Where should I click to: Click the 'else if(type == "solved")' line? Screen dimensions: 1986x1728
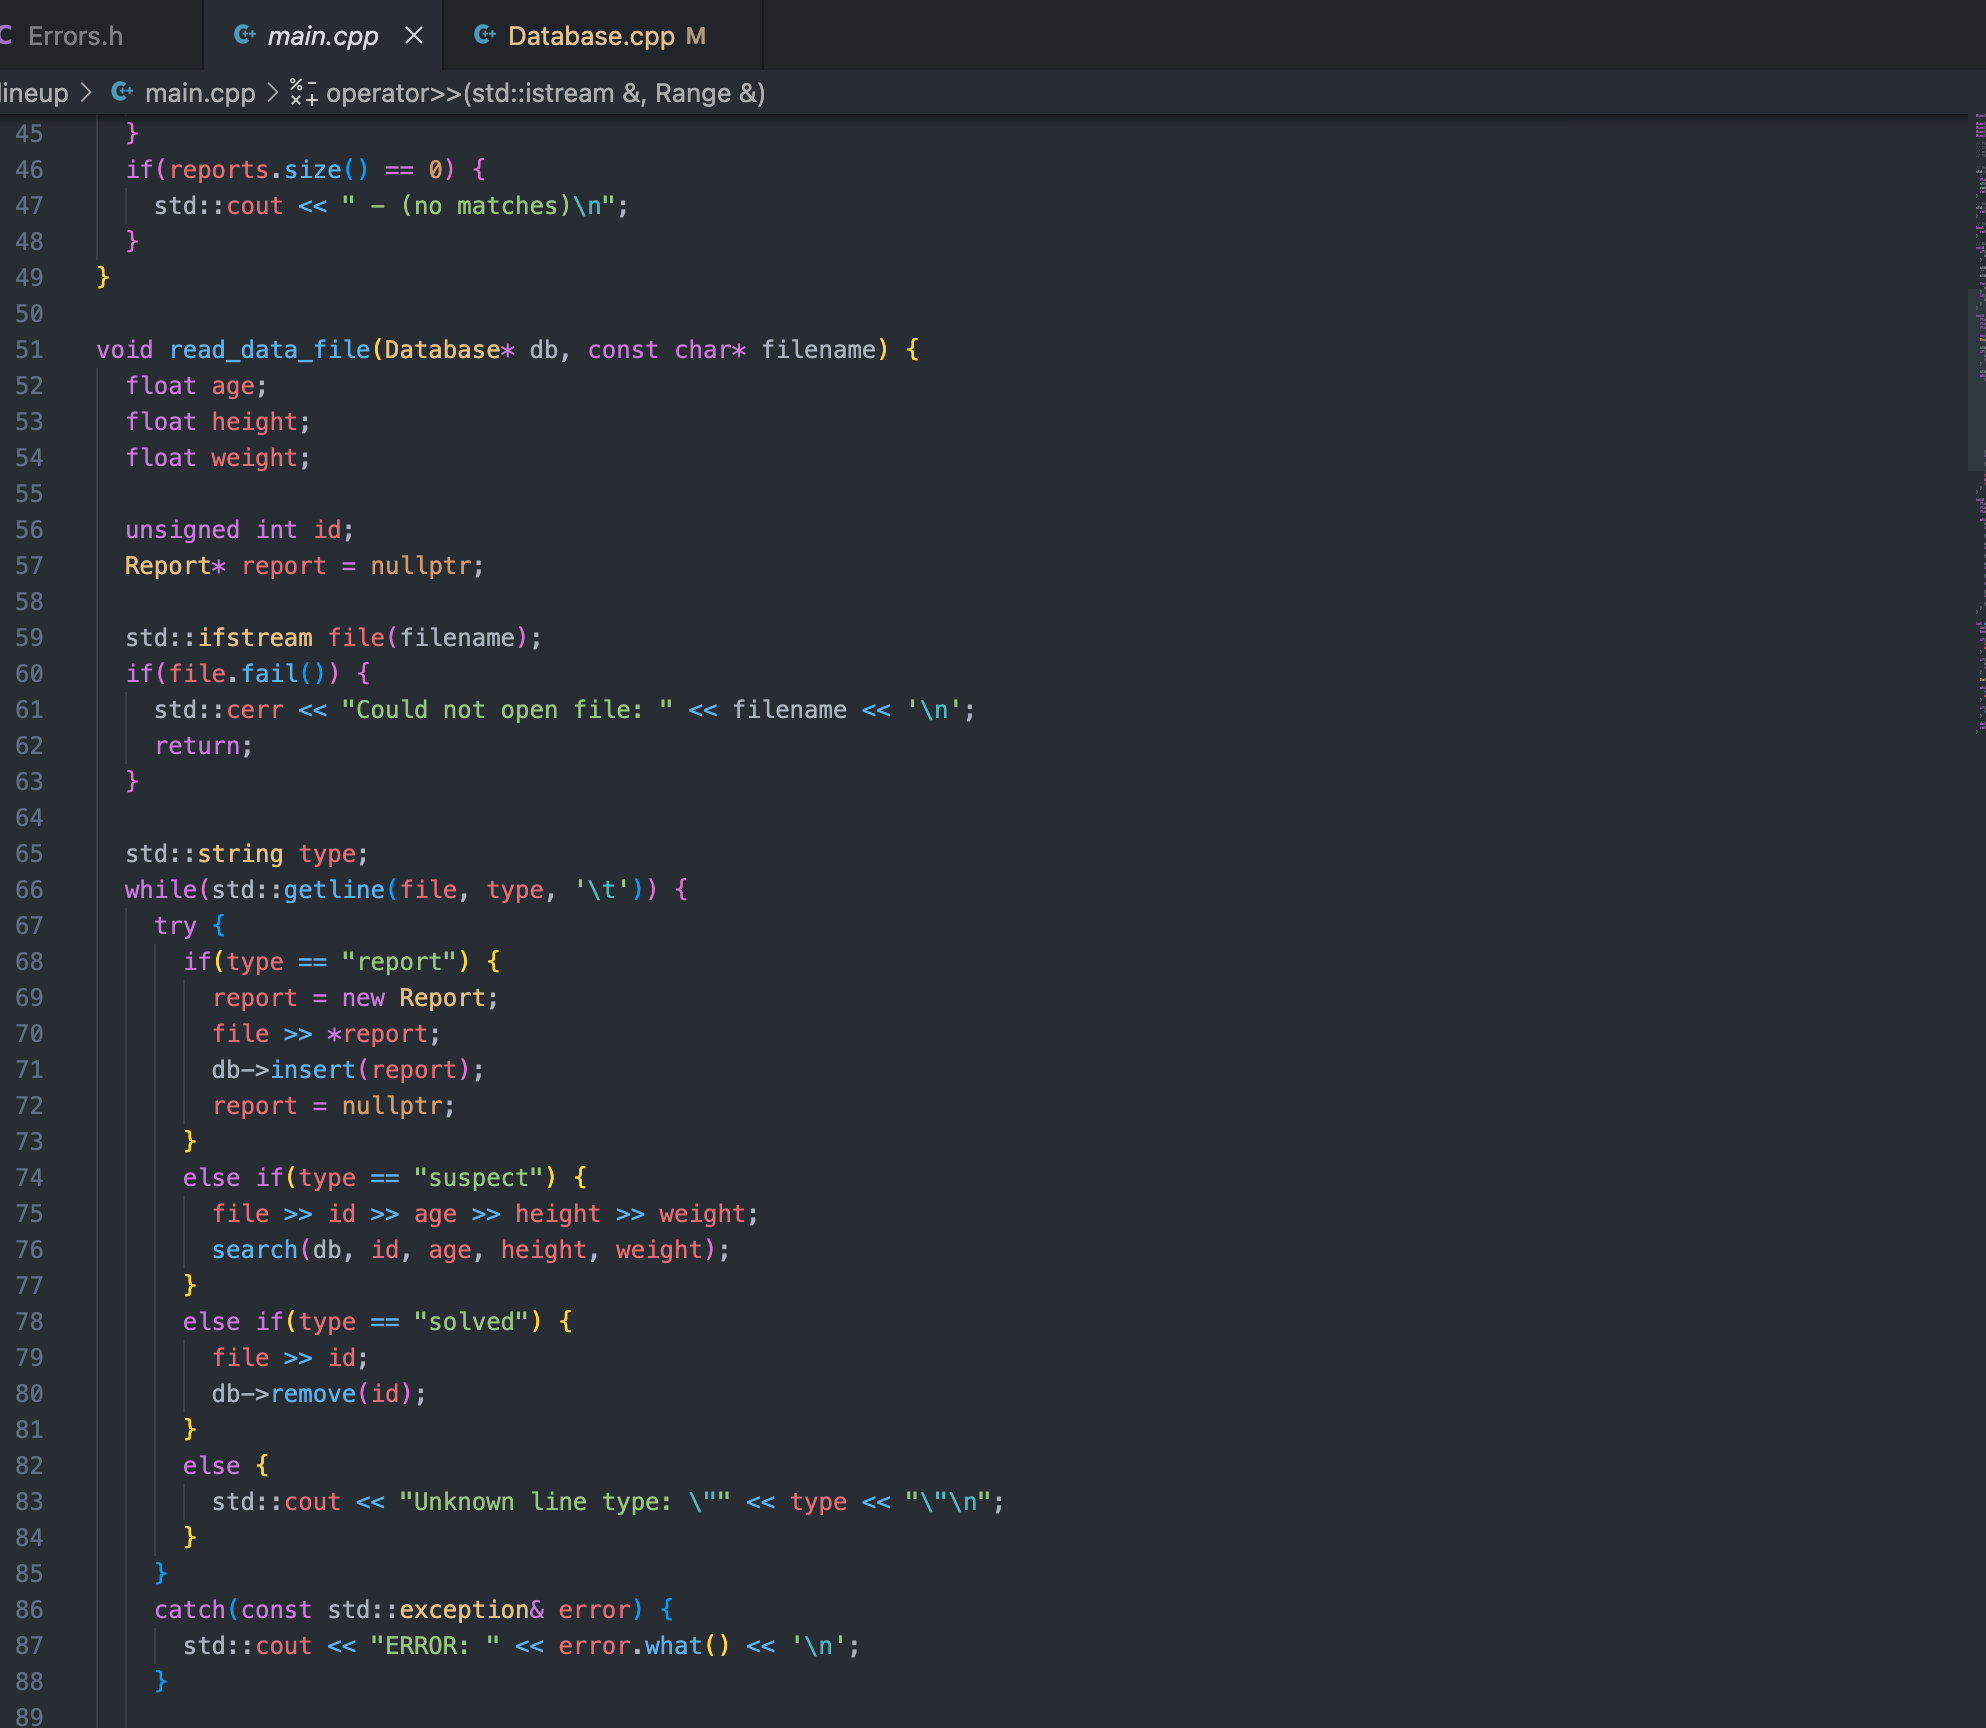click(378, 1322)
